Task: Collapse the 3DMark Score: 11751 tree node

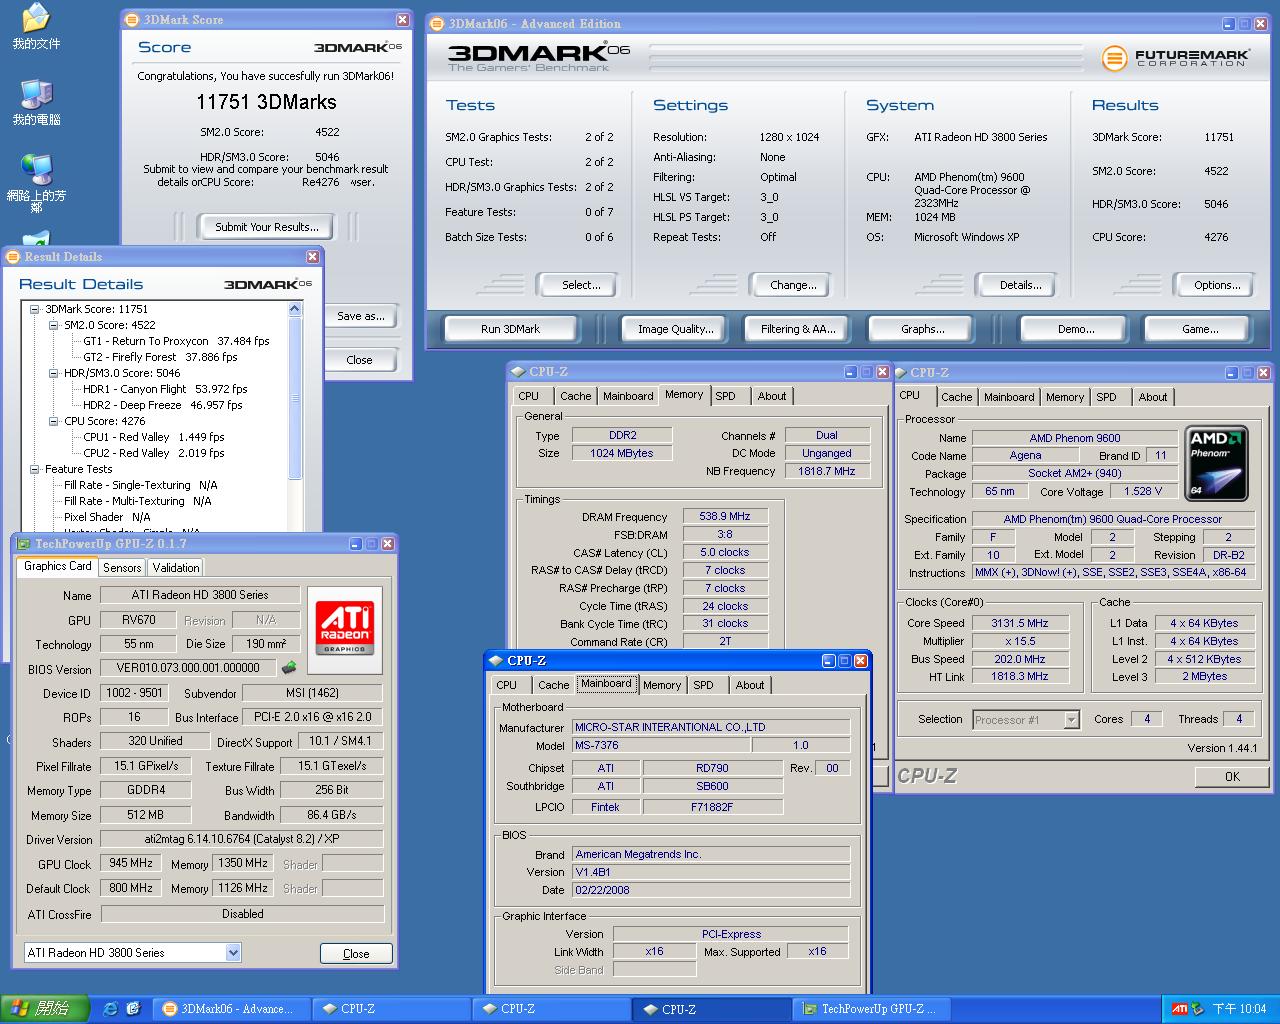Action: tap(35, 309)
